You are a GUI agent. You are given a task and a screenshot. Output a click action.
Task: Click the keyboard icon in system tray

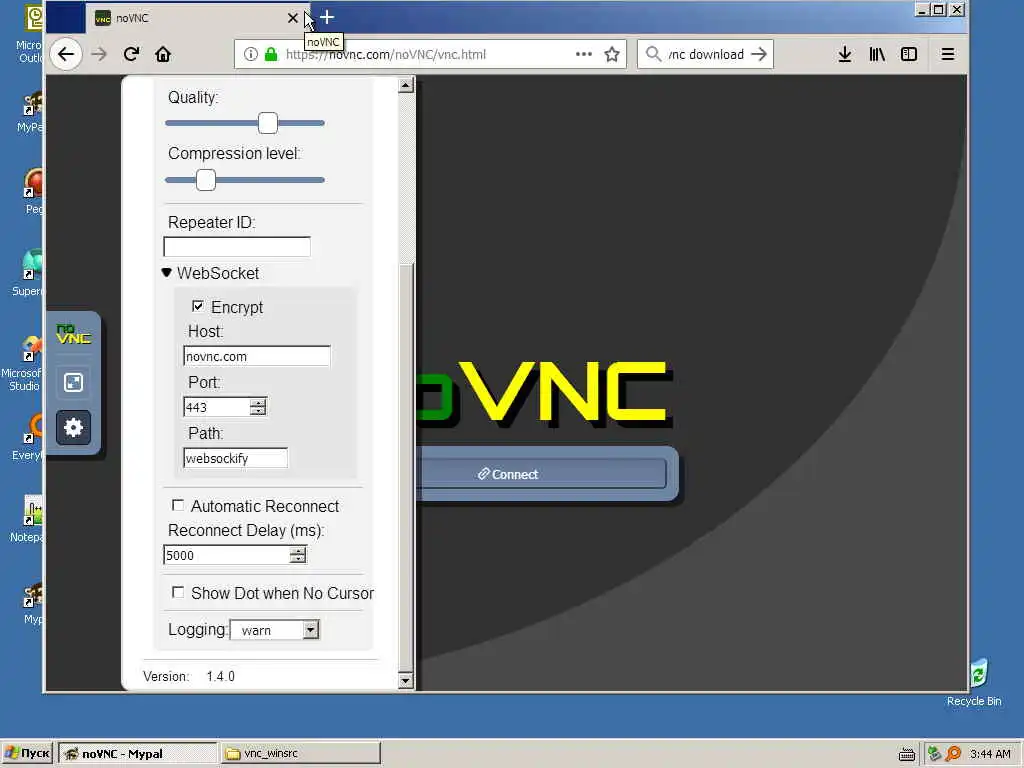pos(906,754)
